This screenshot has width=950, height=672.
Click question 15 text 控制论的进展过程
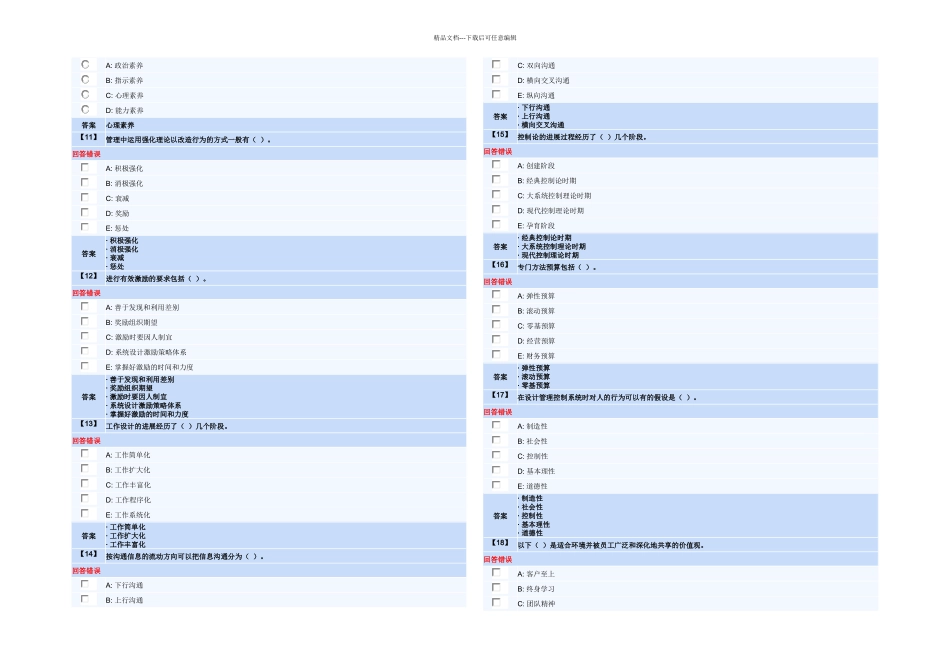pyautogui.click(x=582, y=137)
